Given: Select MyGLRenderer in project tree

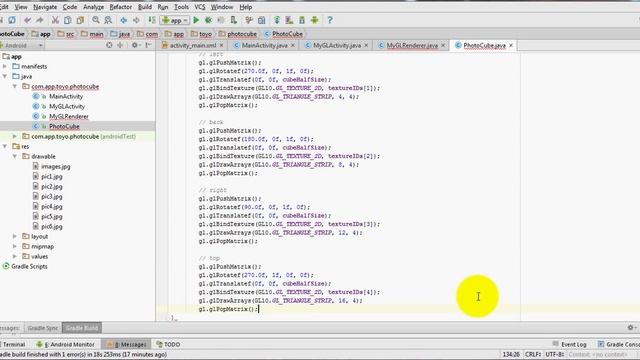Looking at the screenshot, I should (69, 116).
